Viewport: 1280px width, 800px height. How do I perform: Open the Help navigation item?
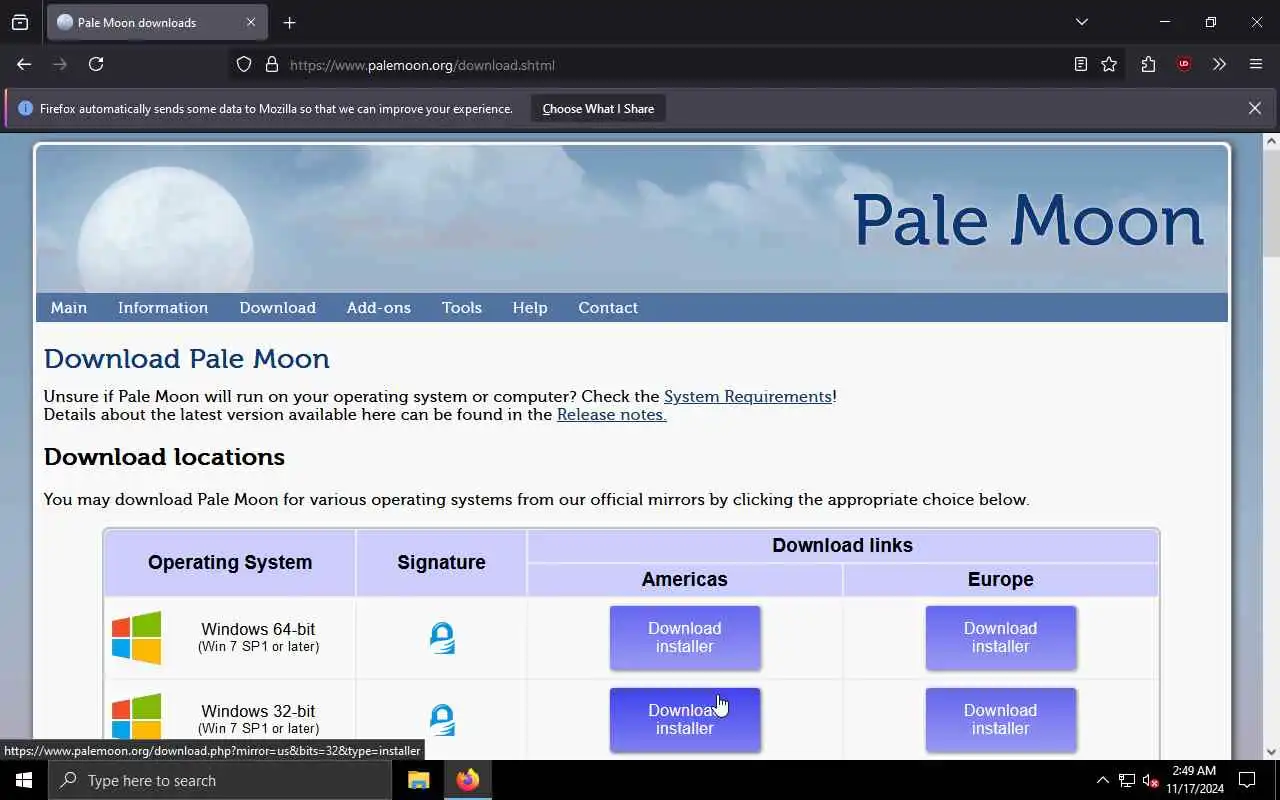(x=530, y=307)
